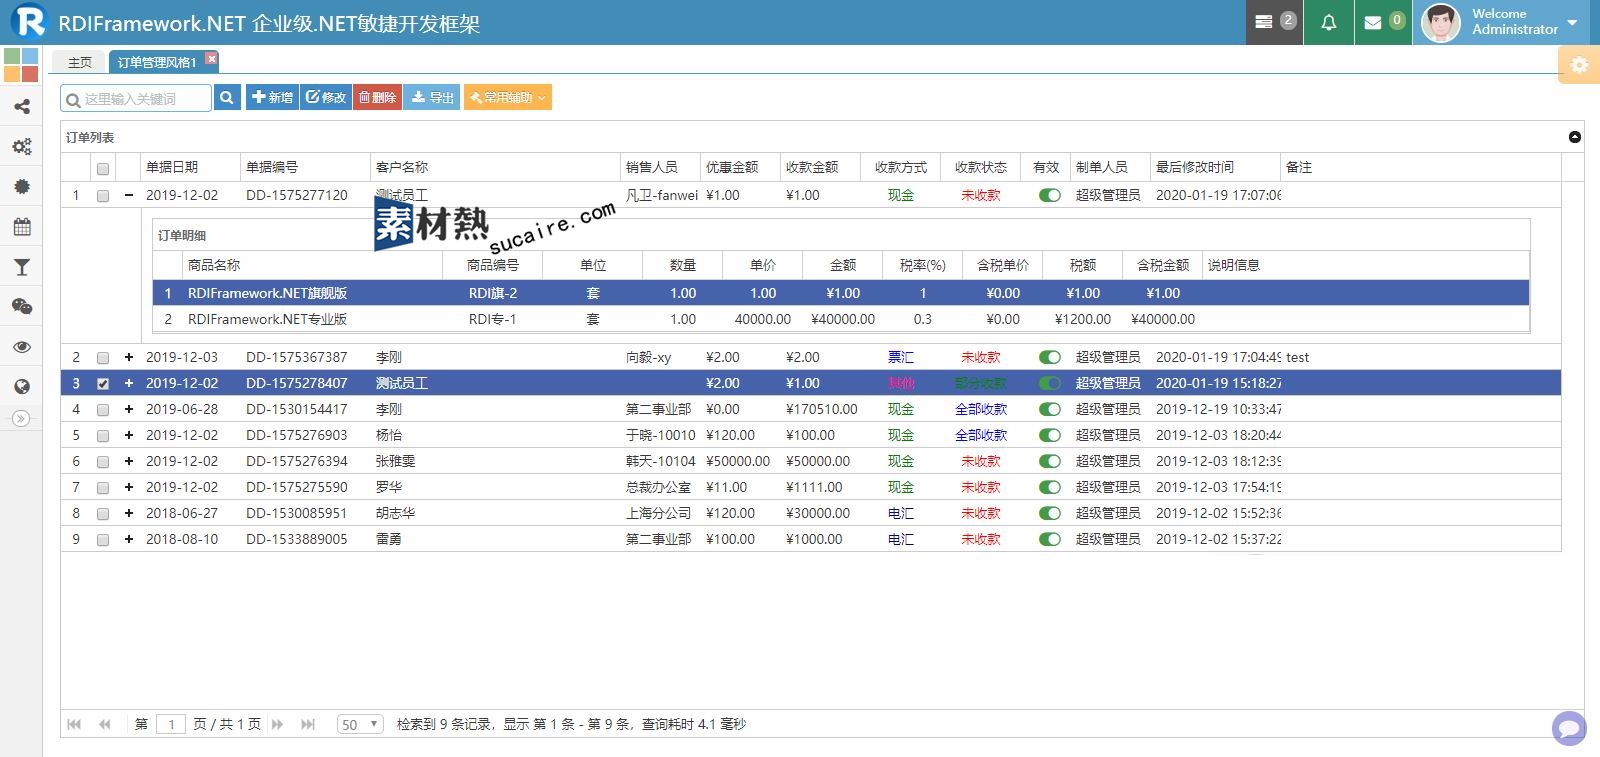
Task: Check the select-all checkbox in table header
Action: (103, 168)
